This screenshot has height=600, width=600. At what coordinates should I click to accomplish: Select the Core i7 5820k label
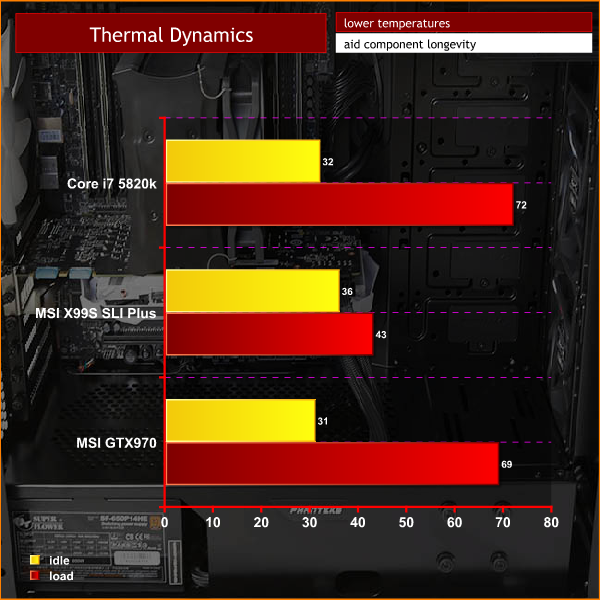pos(112,184)
